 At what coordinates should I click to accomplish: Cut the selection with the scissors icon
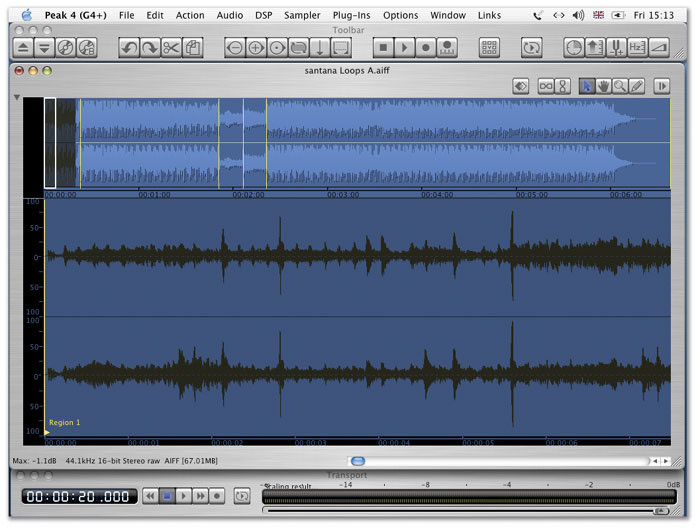click(171, 48)
